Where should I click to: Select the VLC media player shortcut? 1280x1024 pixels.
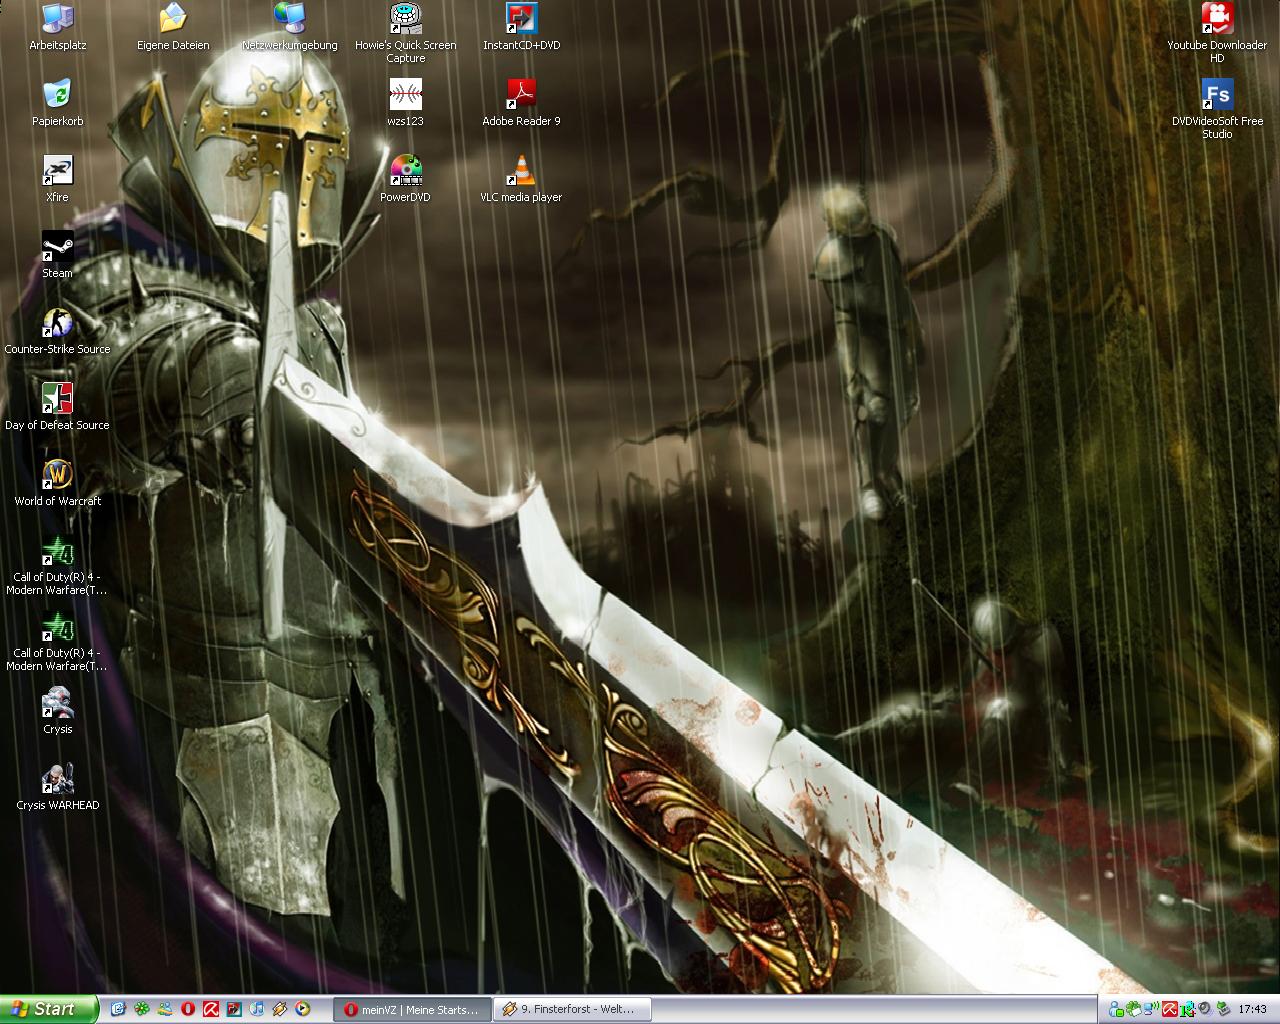point(521,180)
